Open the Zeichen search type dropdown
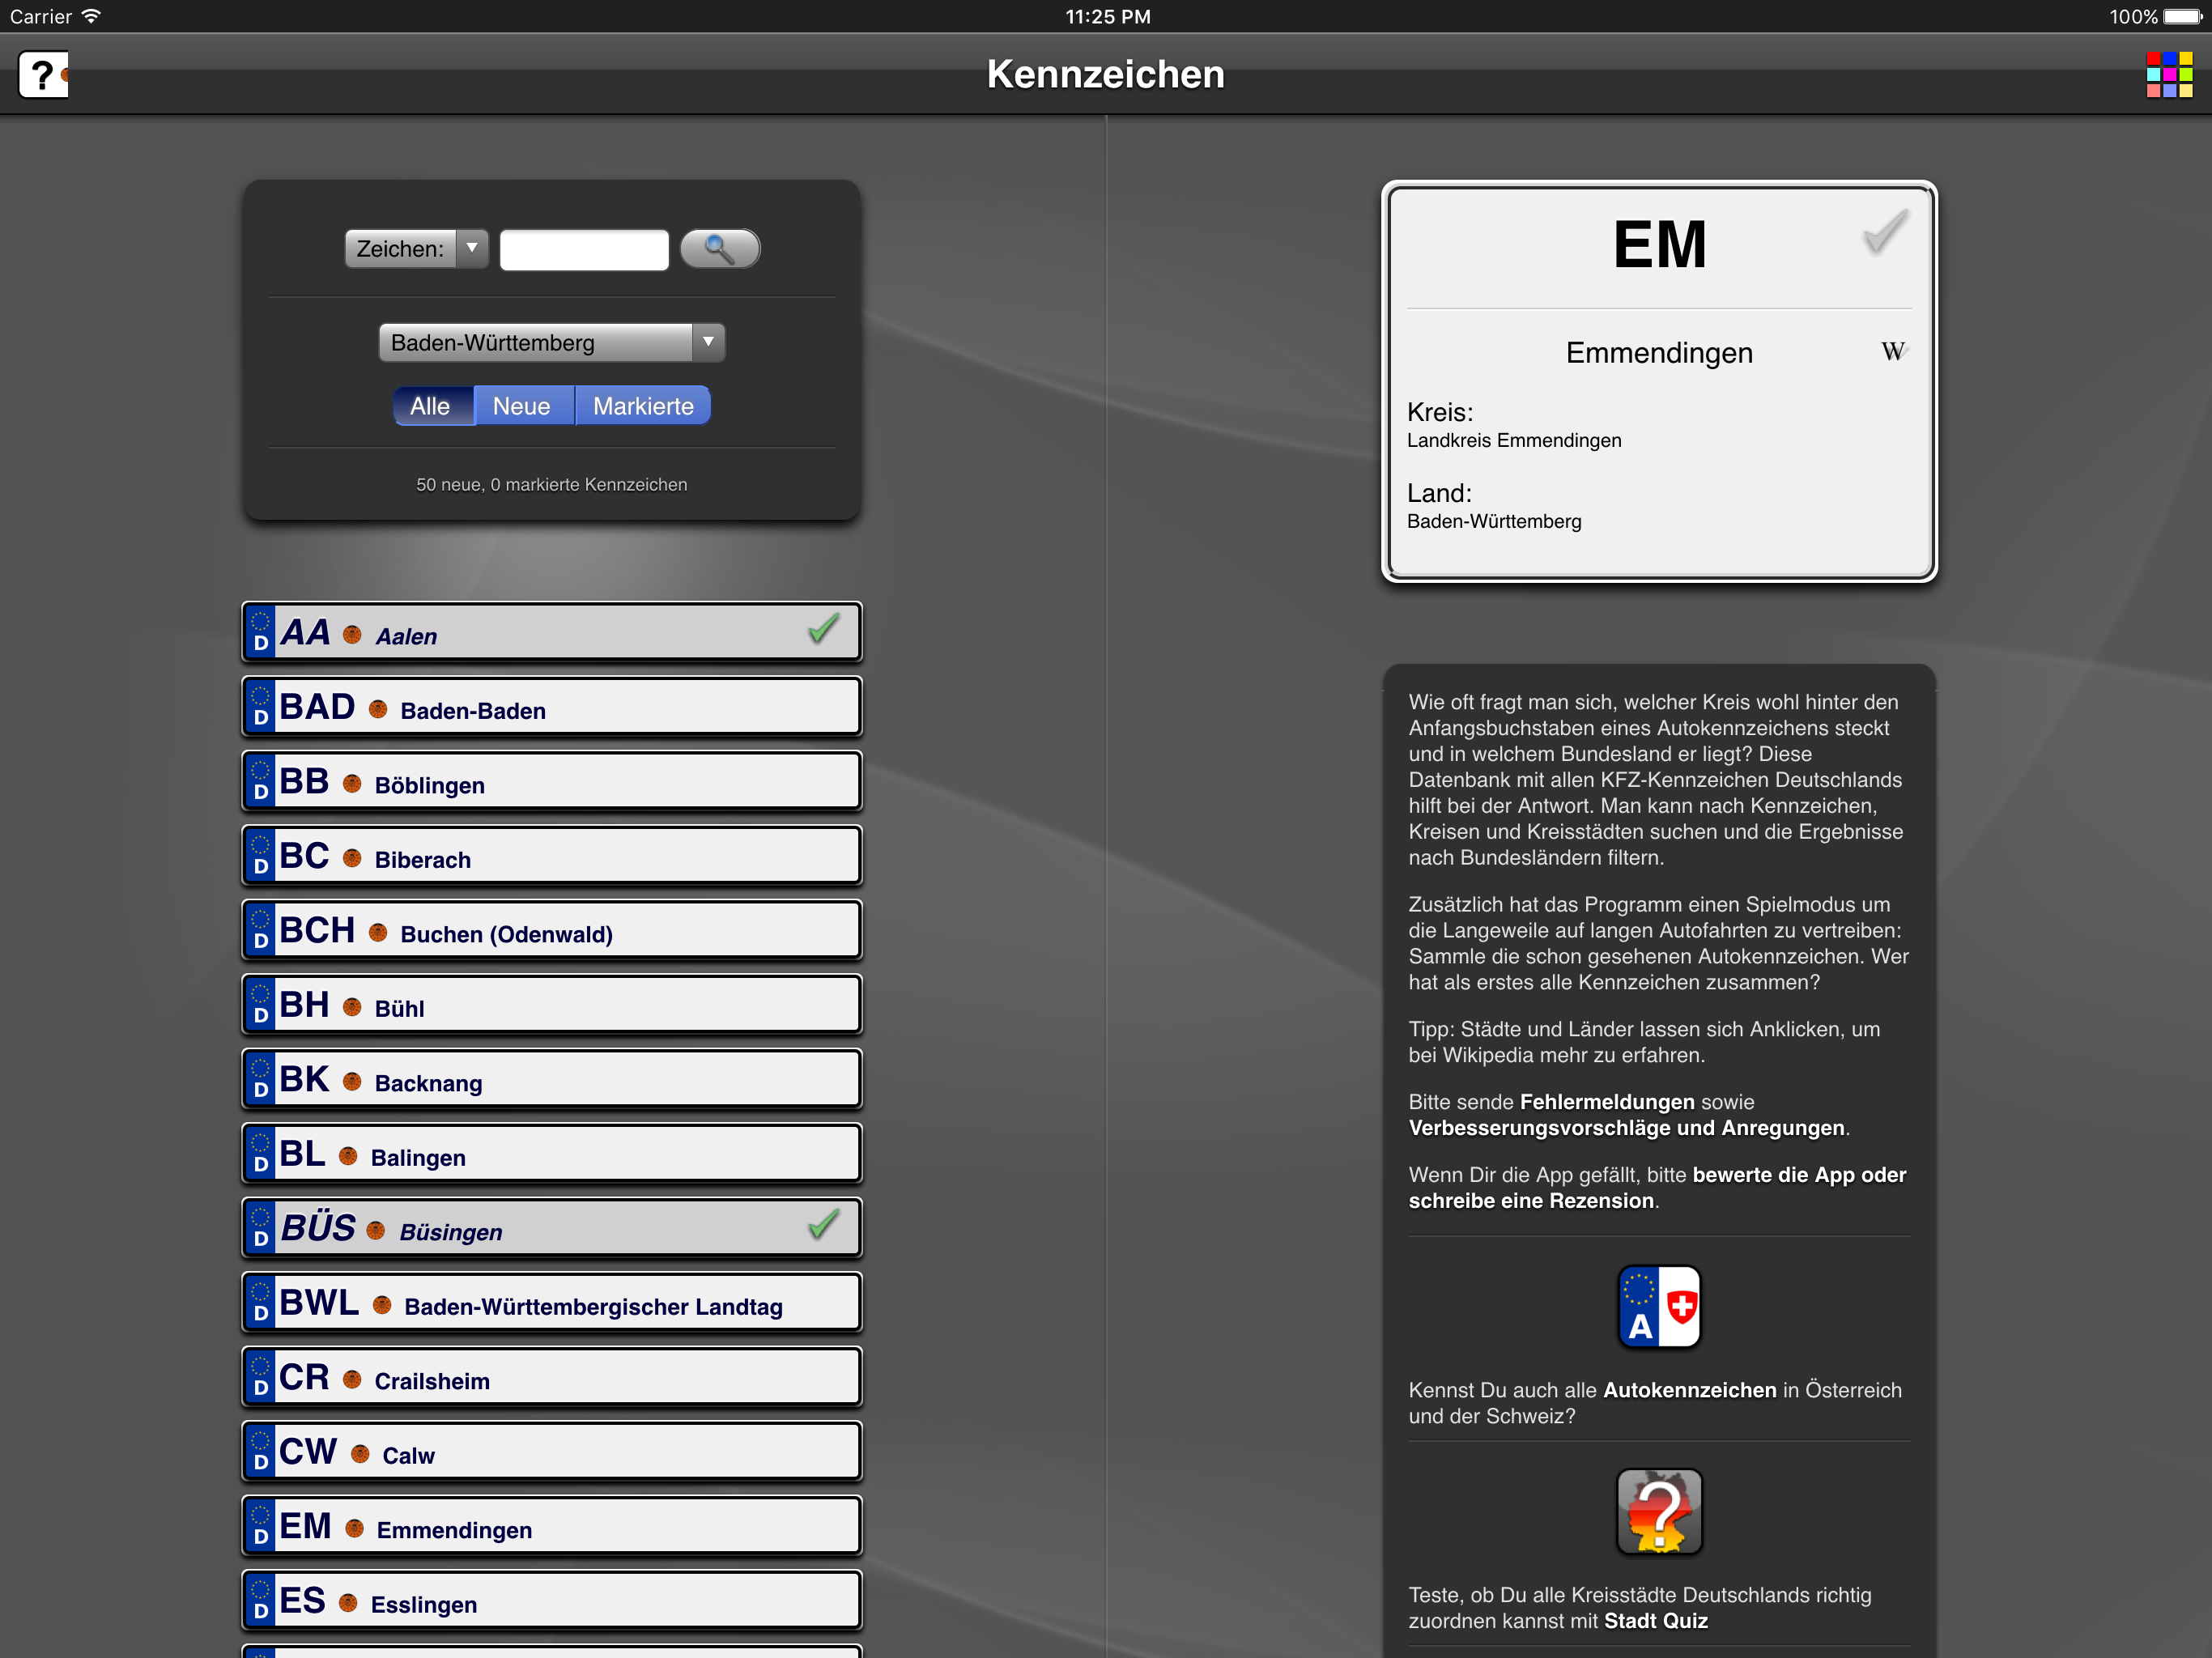2212x1658 pixels. (x=416, y=249)
